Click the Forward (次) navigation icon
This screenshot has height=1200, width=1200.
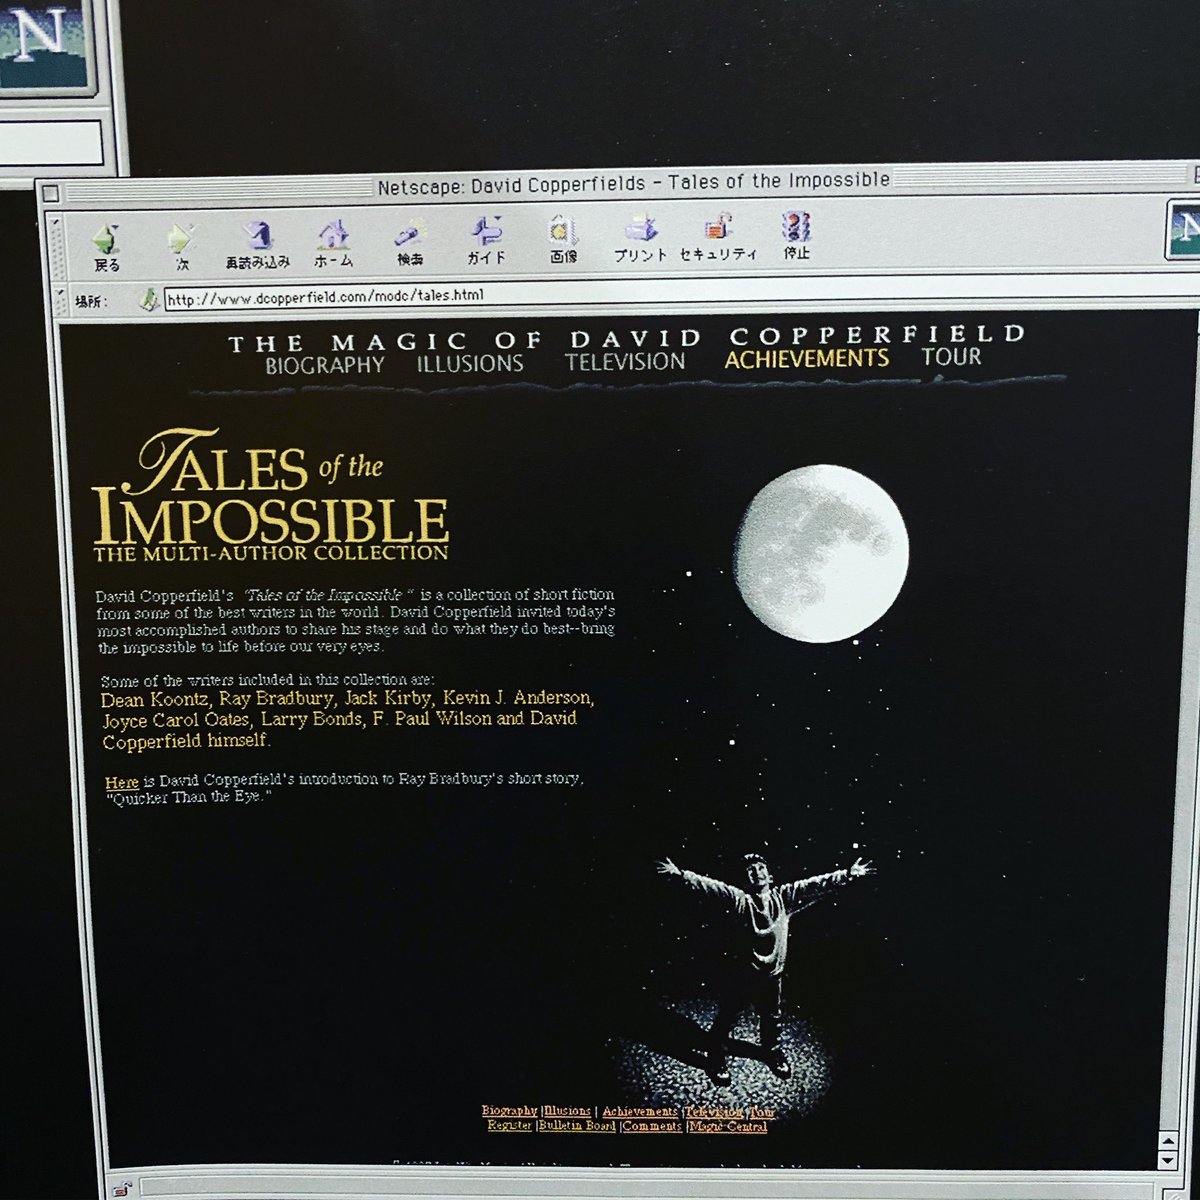(180, 238)
